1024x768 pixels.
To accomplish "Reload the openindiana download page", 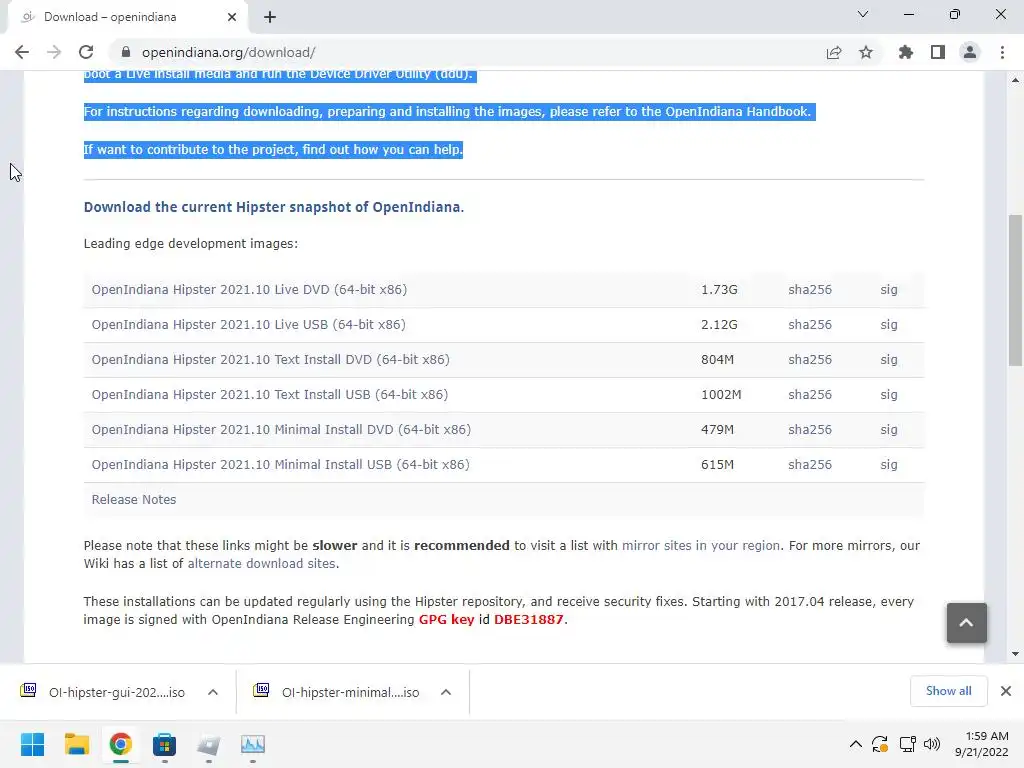I will 86,52.
